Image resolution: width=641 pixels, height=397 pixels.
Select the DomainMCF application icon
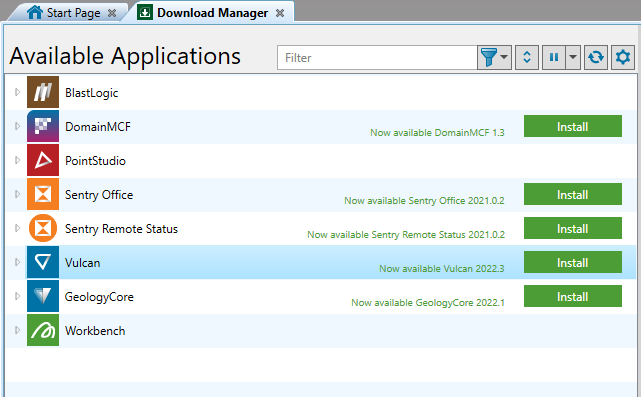pos(43,126)
